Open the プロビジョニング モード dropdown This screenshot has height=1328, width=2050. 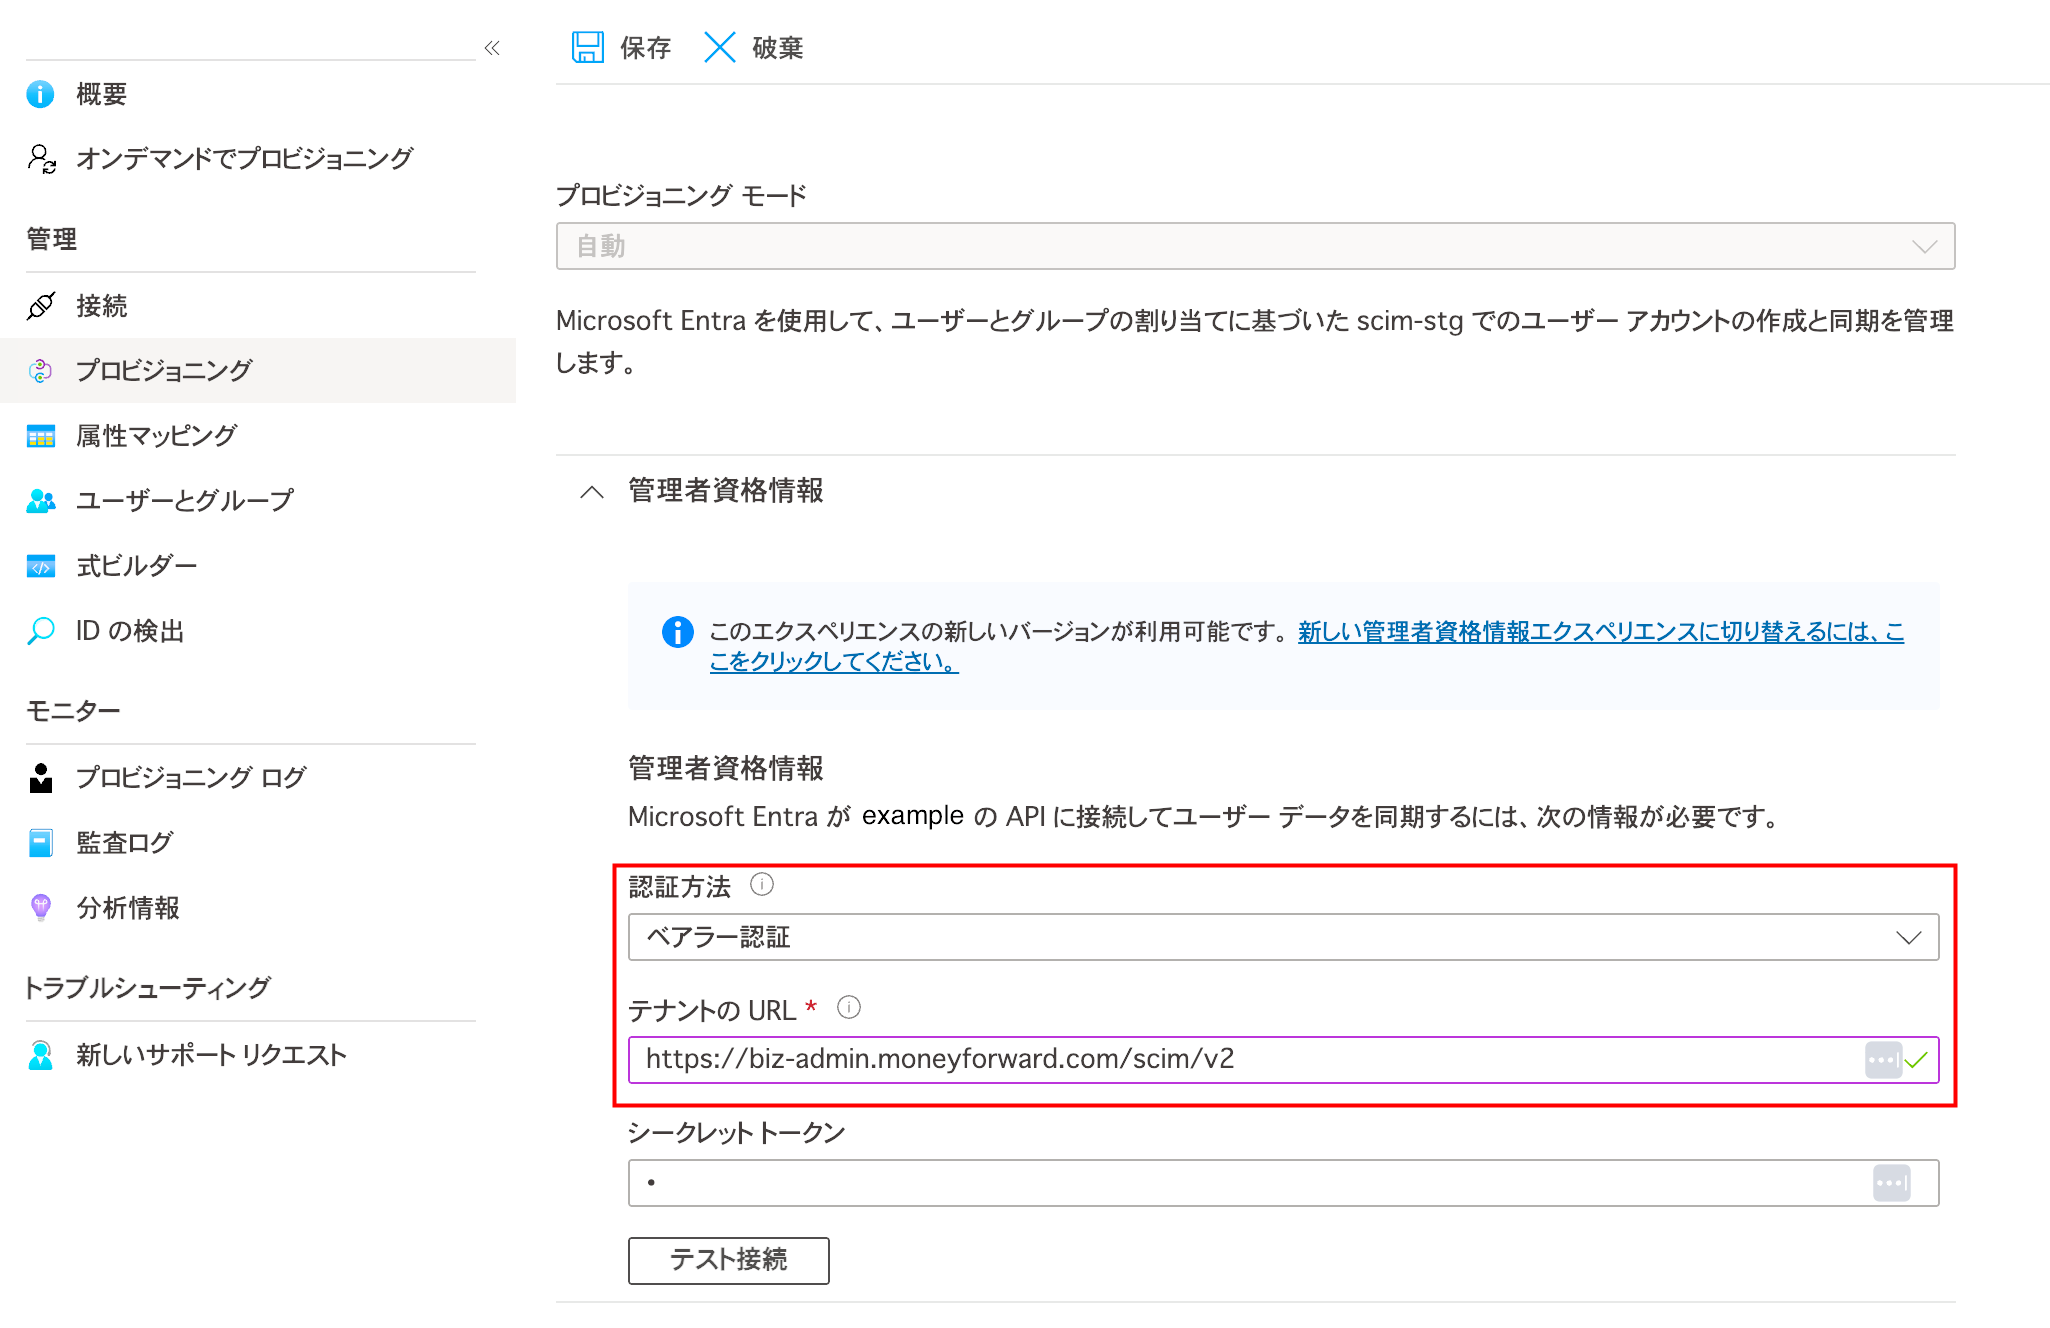pyautogui.click(x=1255, y=246)
